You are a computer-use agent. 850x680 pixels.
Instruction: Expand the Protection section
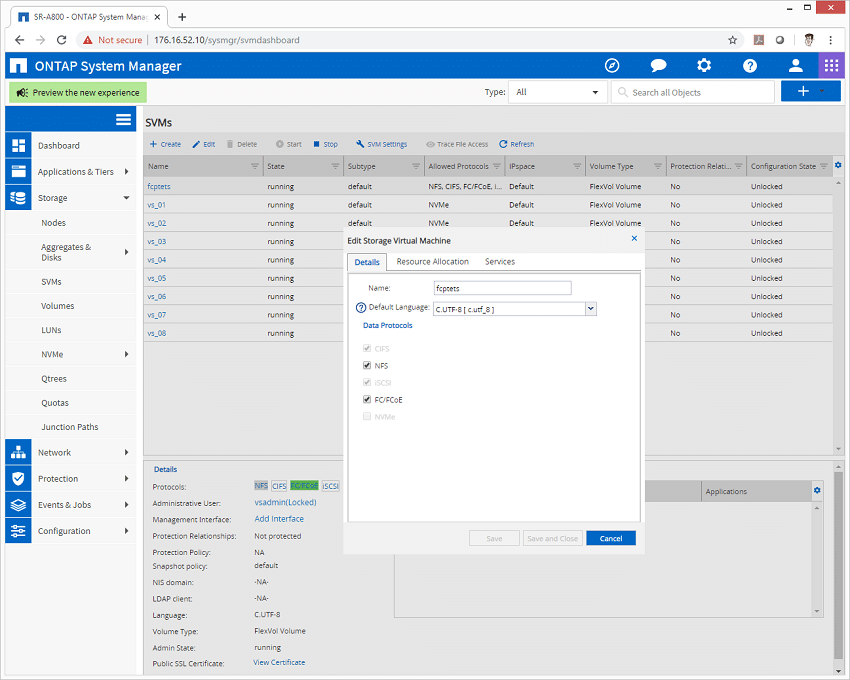coord(126,478)
